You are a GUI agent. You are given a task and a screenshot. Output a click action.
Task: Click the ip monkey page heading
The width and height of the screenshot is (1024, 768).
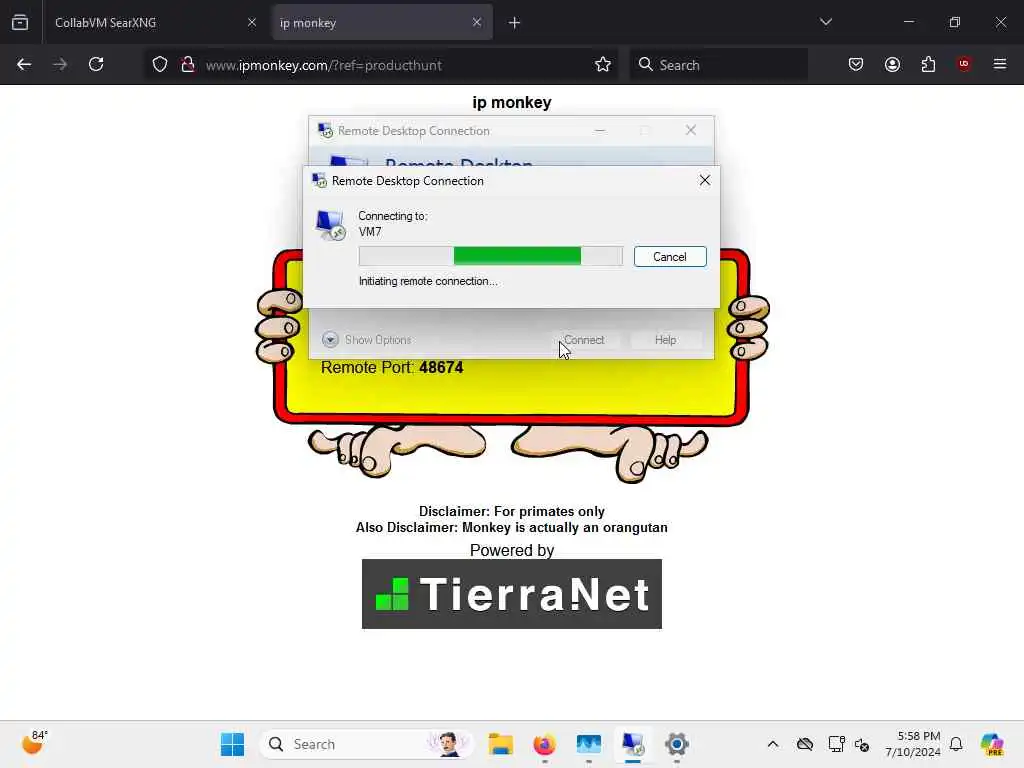click(x=511, y=103)
